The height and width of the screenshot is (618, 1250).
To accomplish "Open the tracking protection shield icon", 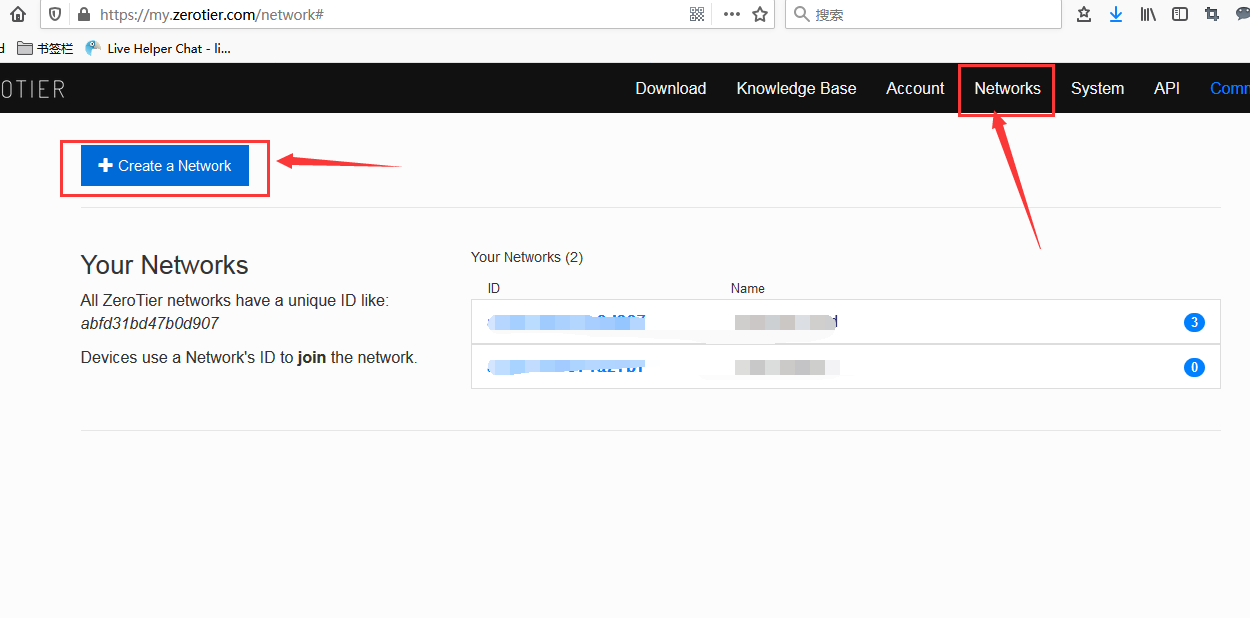I will tap(55, 14).
